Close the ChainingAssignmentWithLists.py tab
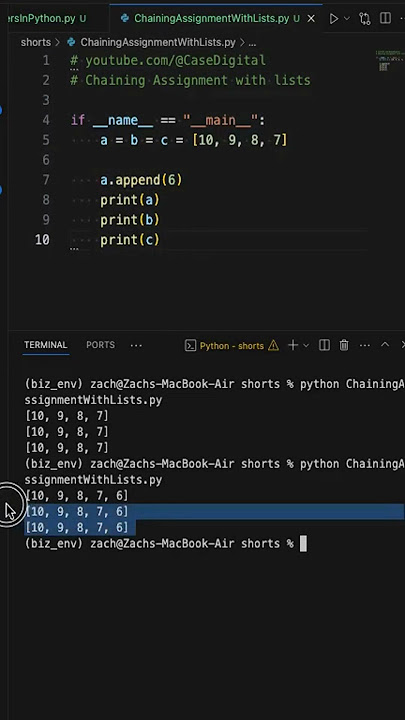The width and height of the screenshot is (405, 720). pos(311,18)
